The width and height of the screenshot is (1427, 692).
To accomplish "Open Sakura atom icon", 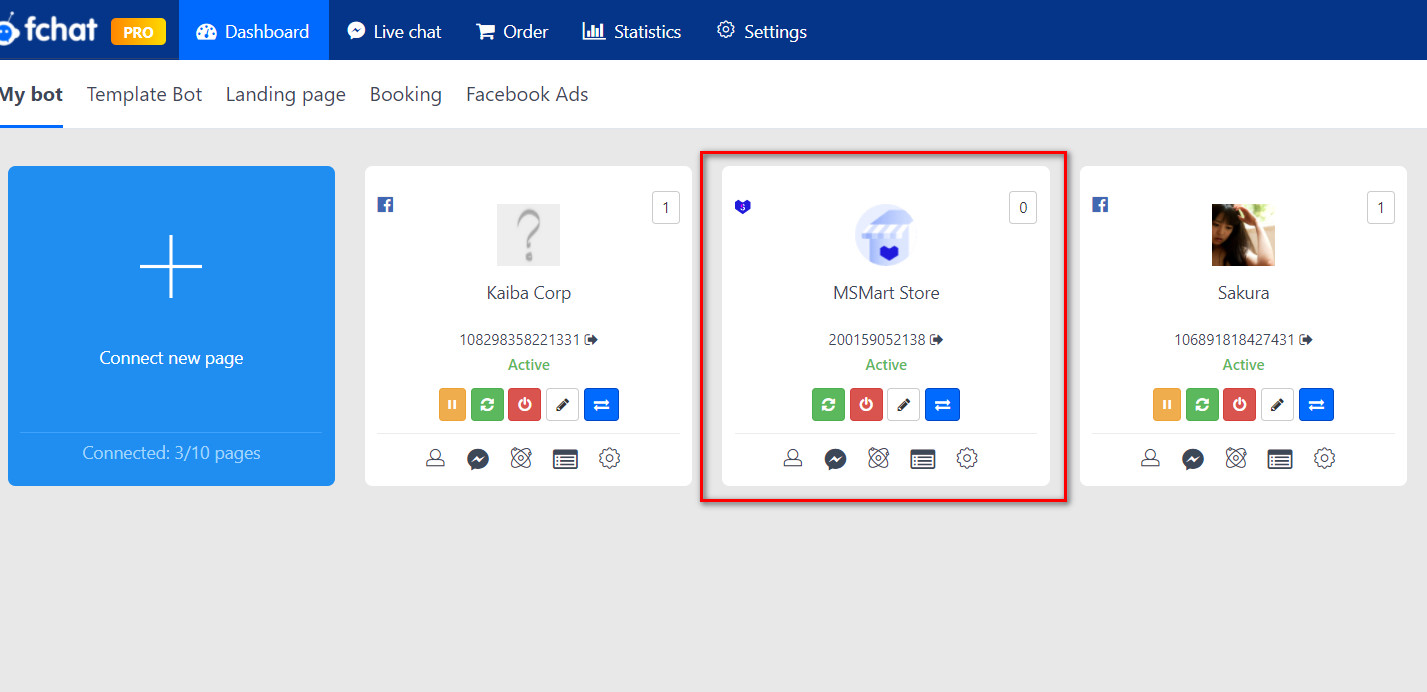I will coord(1236,458).
